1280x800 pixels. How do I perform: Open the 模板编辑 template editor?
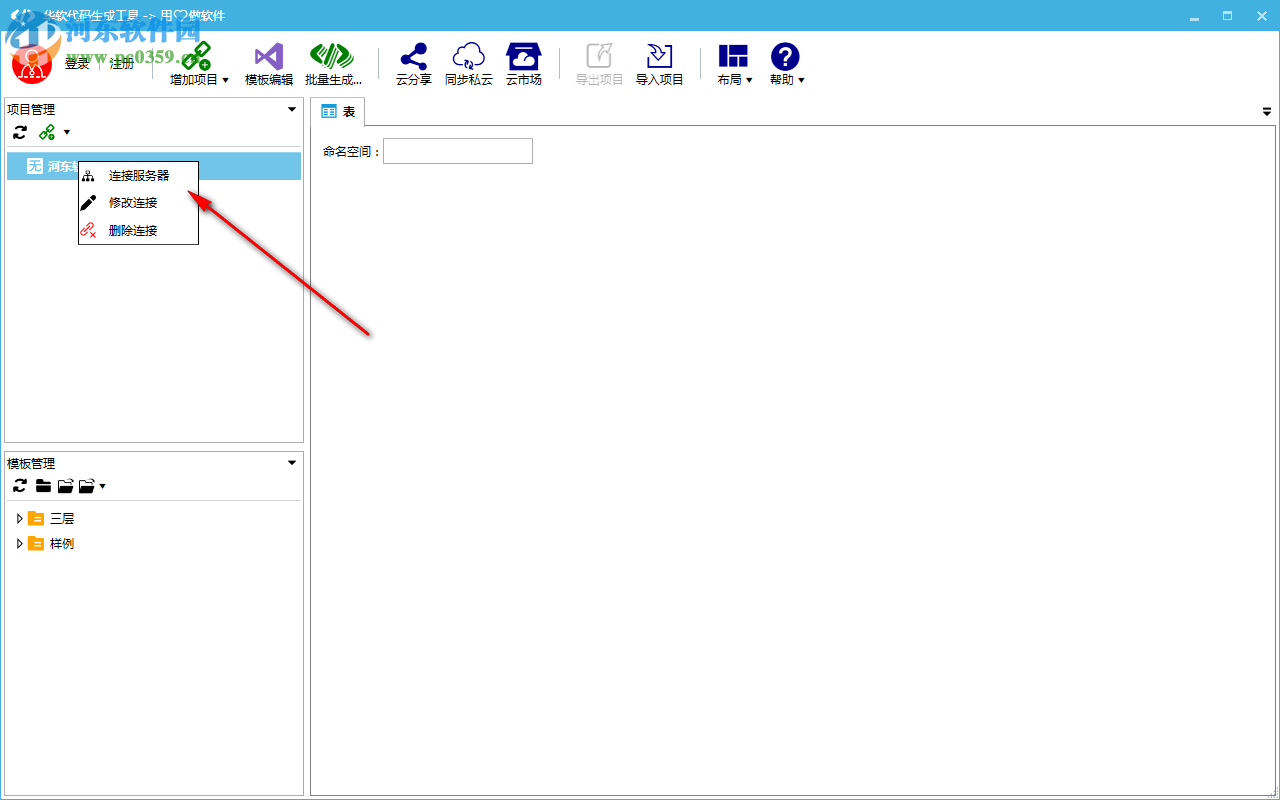click(x=269, y=65)
